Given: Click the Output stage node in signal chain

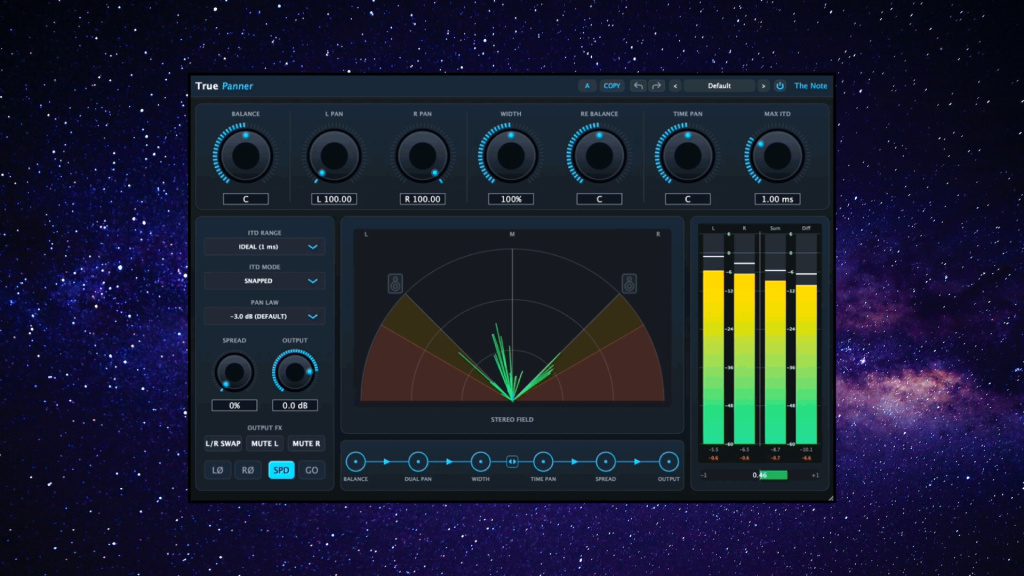Looking at the screenshot, I should point(668,462).
